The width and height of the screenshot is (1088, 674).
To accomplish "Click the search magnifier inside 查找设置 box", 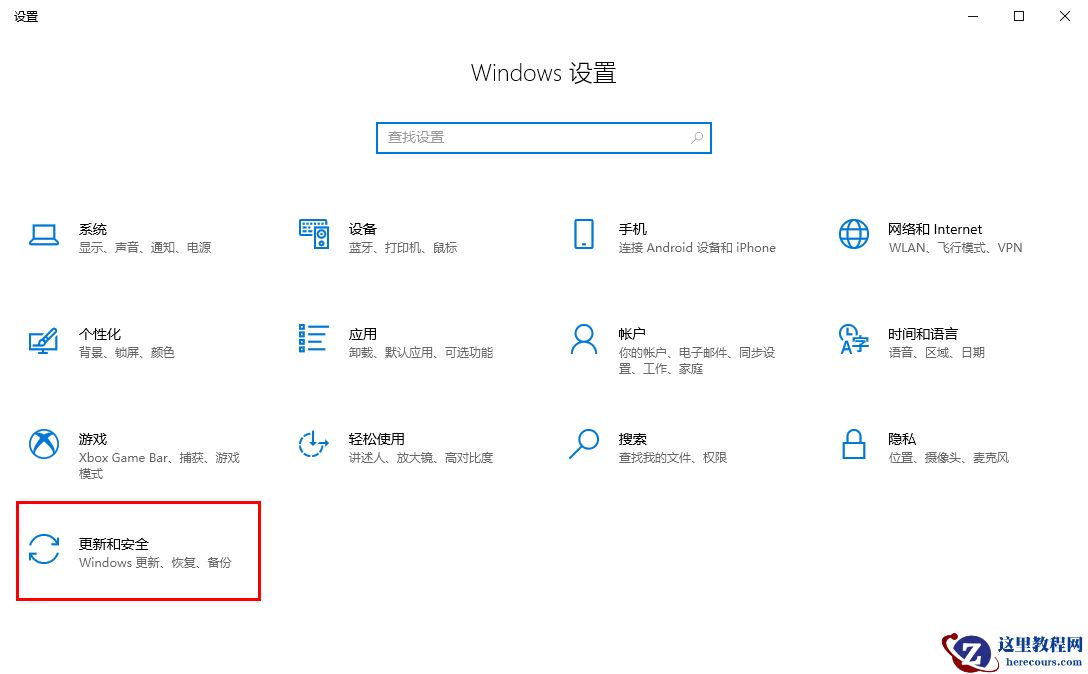I will click(x=696, y=138).
